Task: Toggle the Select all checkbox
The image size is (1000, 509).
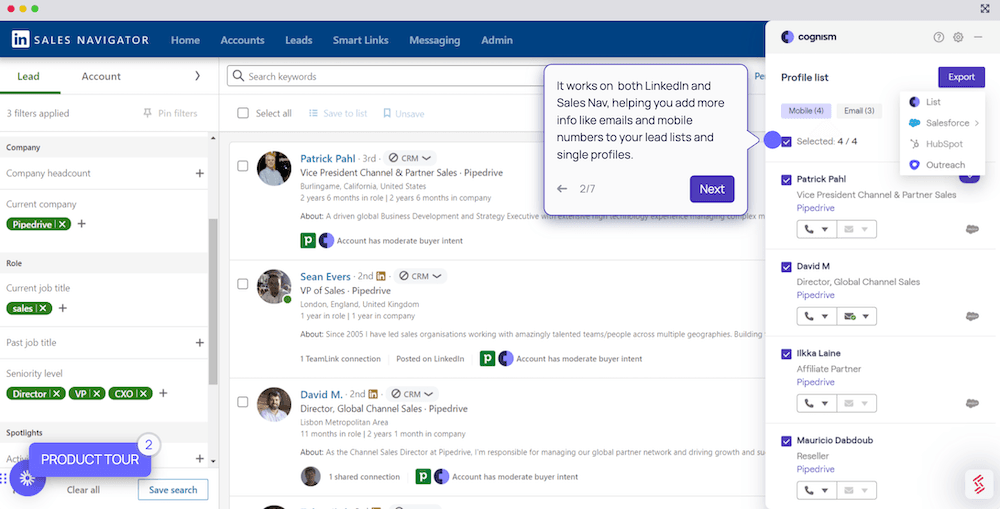Action: pos(243,113)
